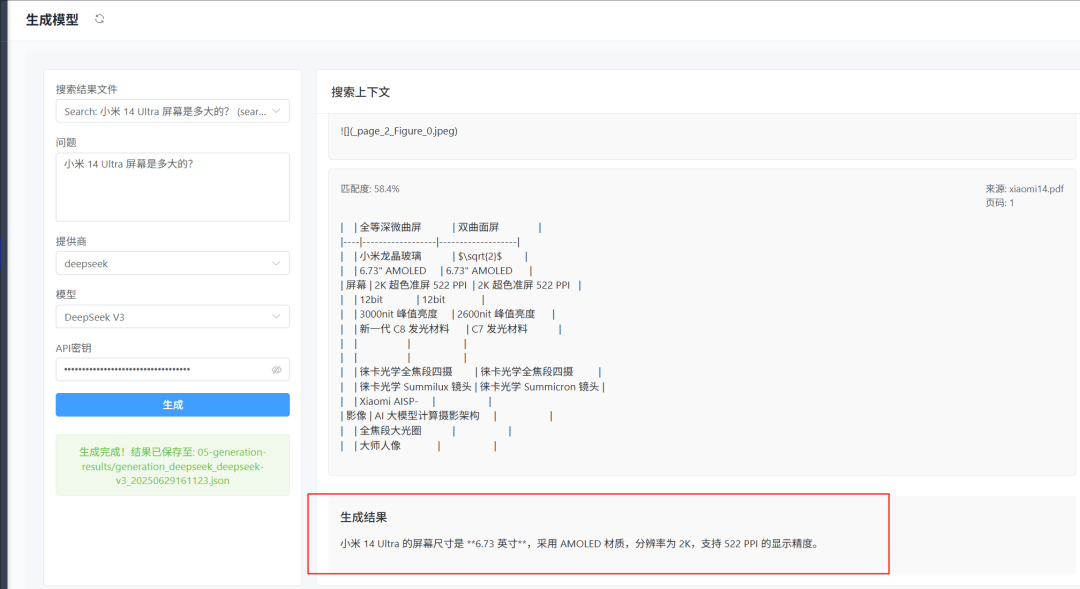
Task: Click the 搜索上下文 panel heading
Action: [x=361, y=92]
